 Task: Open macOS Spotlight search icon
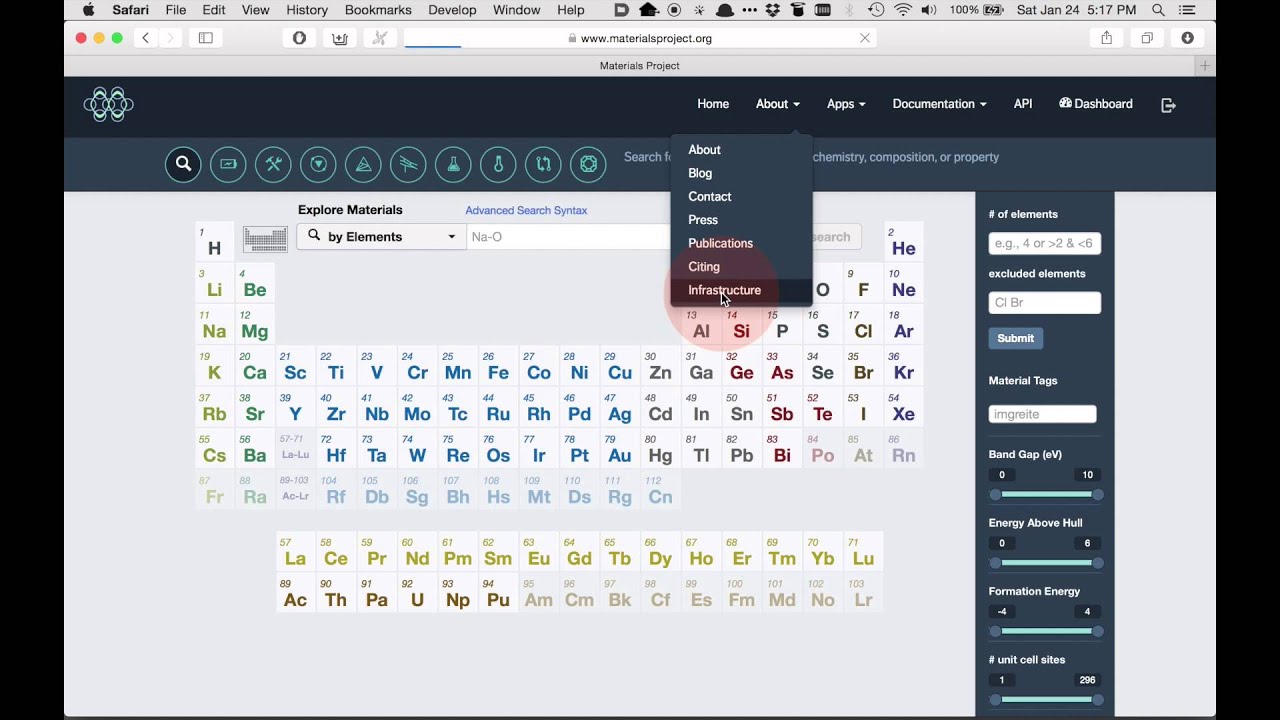(1158, 10)
